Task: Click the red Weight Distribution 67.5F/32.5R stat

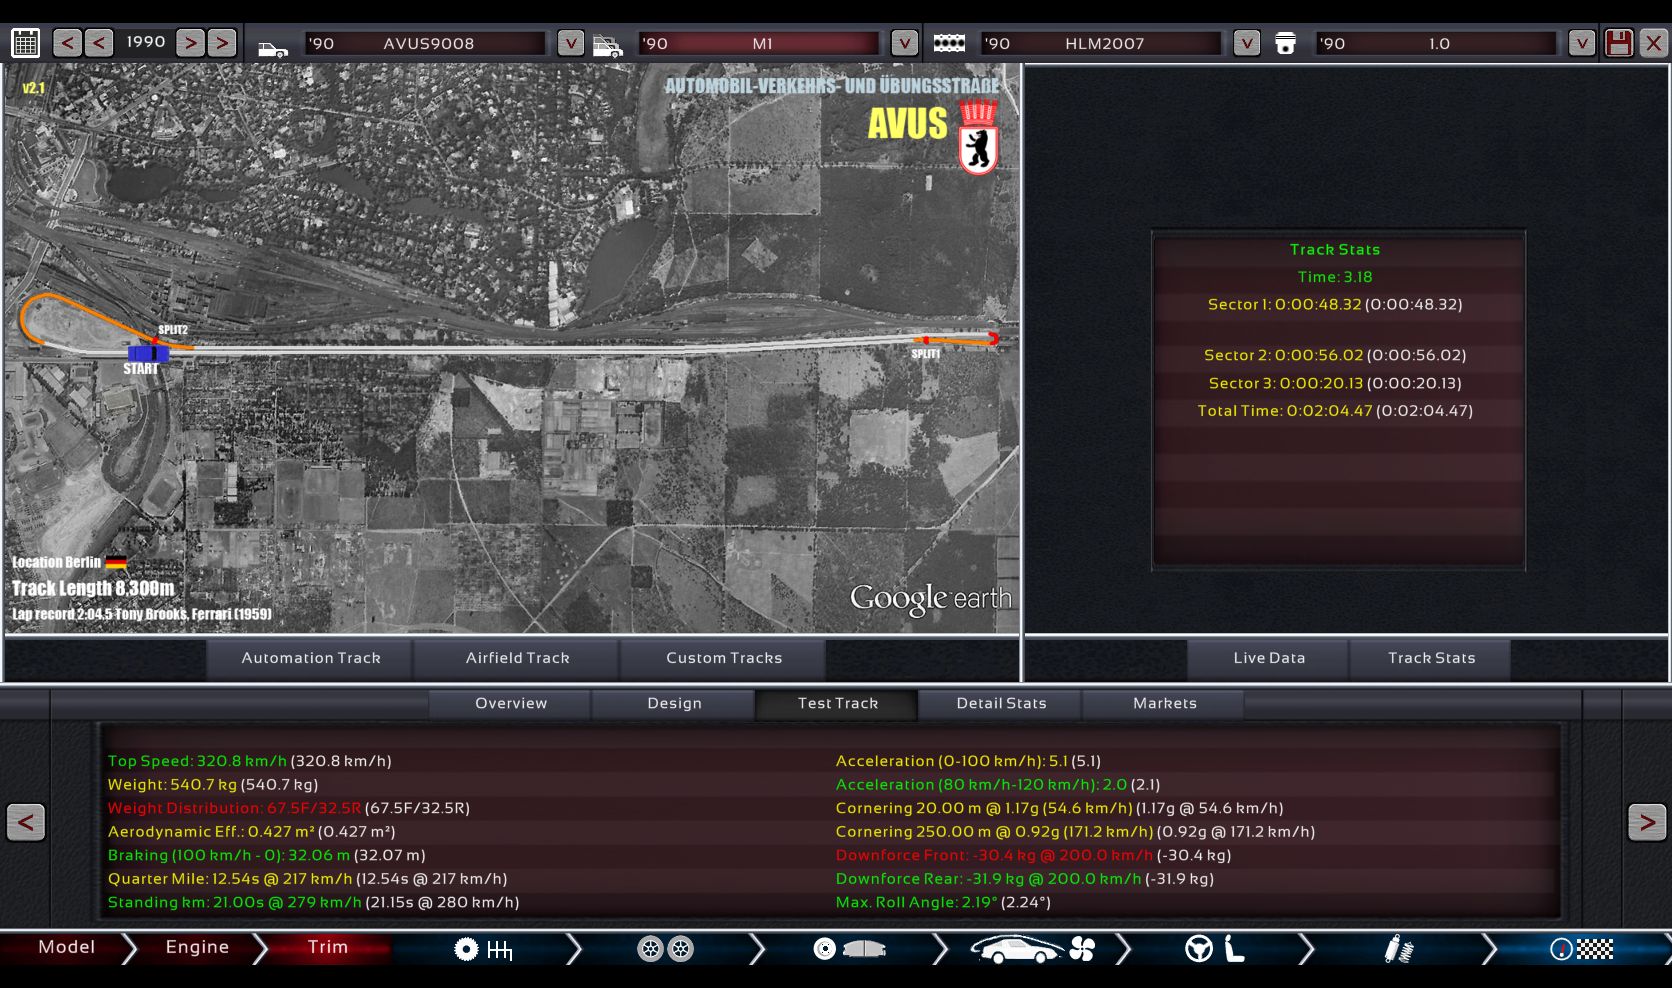Action: [x=288, y=809]
